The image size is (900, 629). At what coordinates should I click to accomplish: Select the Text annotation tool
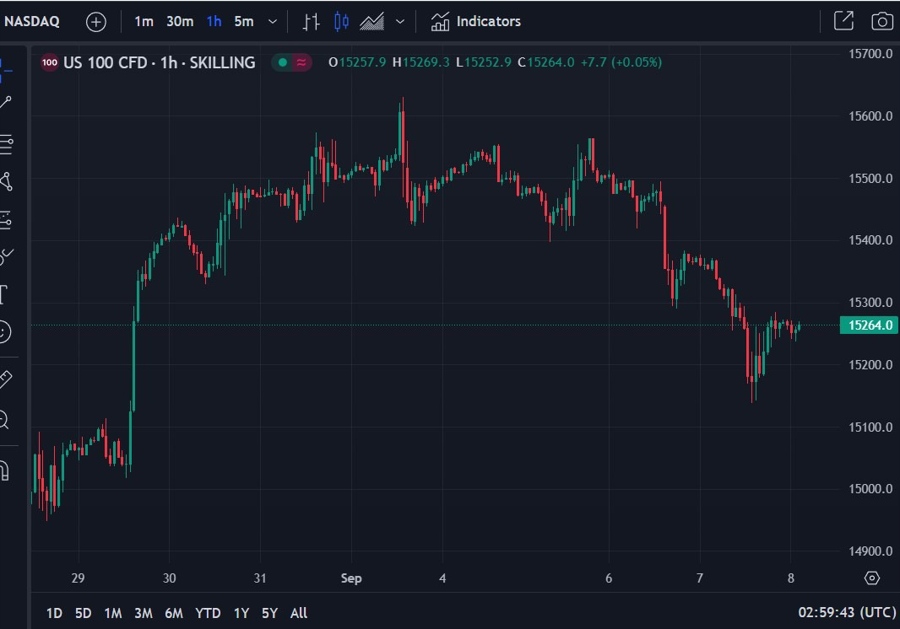[3, 294]
